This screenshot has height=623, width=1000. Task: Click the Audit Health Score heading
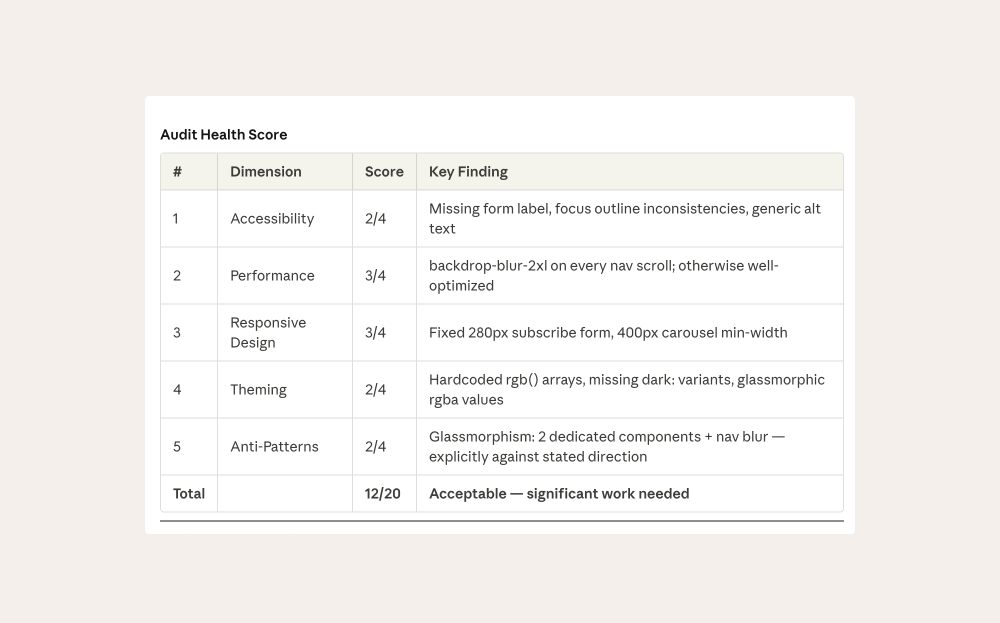[x=223, y=134]
